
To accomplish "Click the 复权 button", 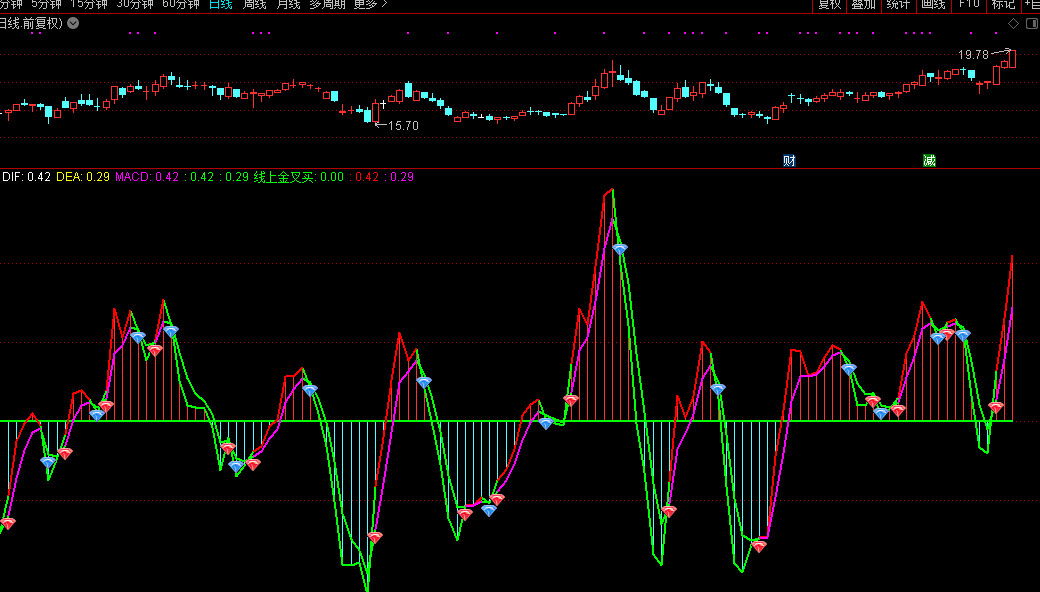I will 829,4.
